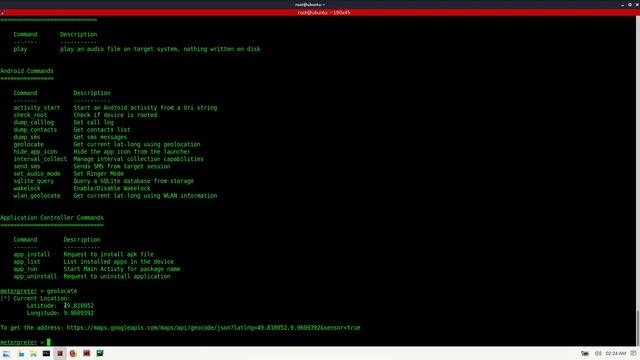Click 'Set Ringer Mode' description

99,174
